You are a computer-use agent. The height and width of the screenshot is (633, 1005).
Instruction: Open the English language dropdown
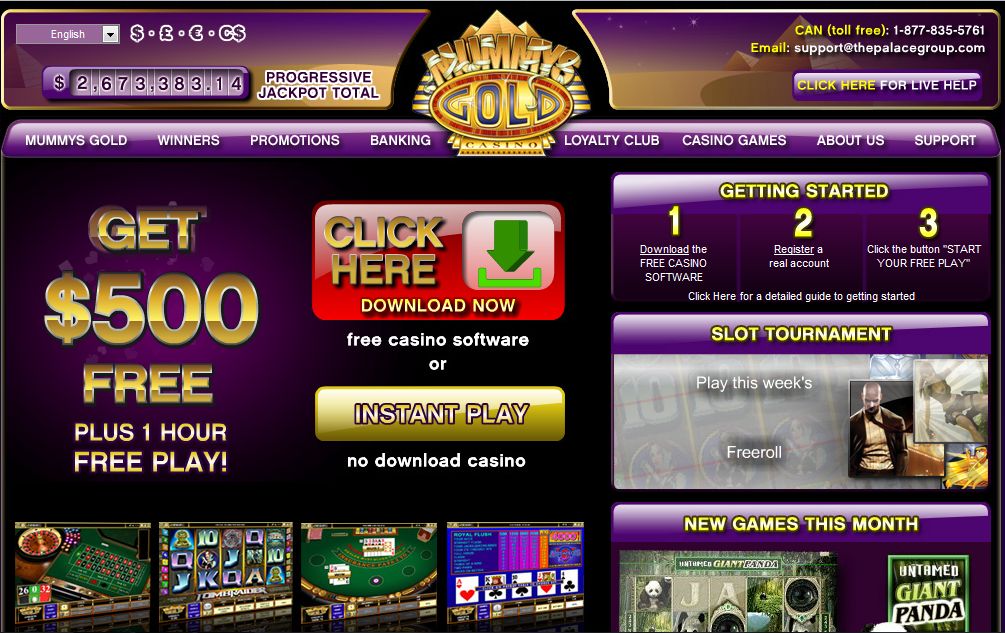click(x=67, y=34)
